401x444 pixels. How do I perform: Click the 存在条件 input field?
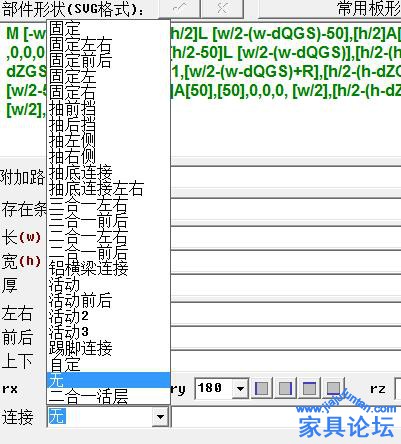[286, 209]
